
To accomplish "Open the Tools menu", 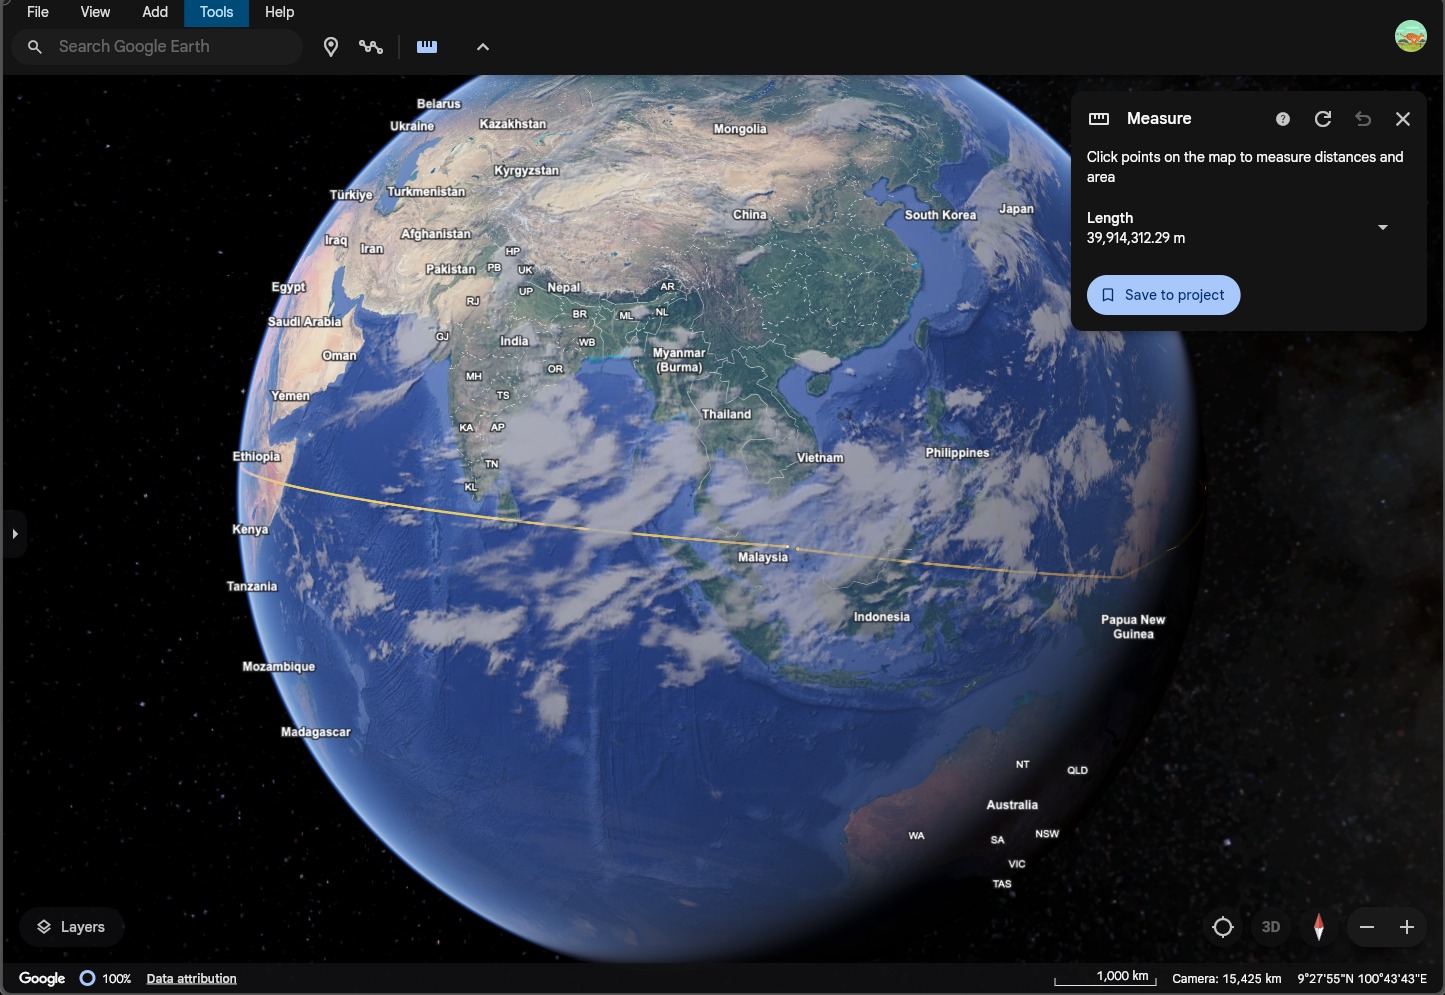I will coord(216,12).
